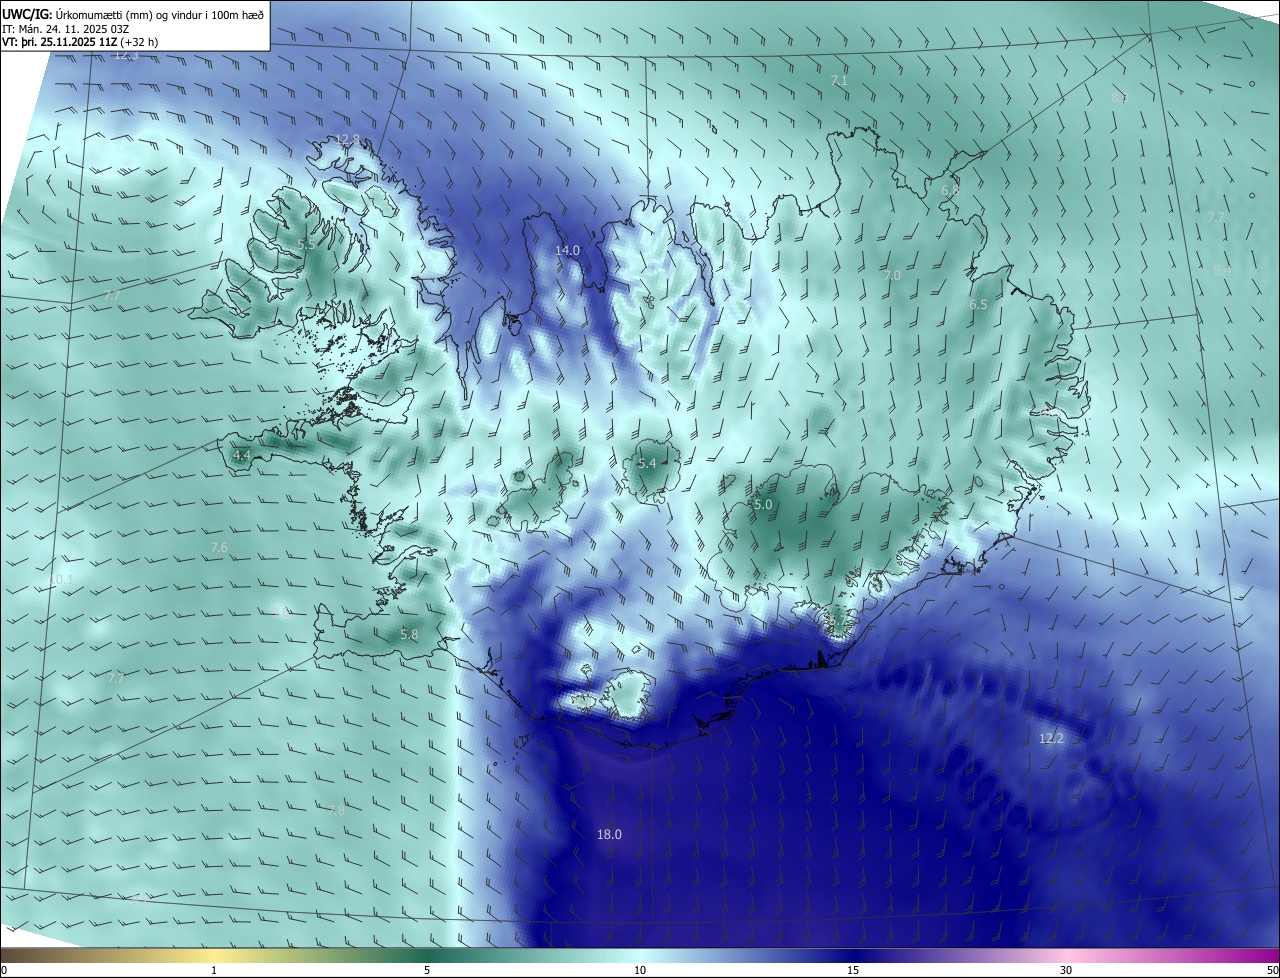The height and width of the screenshot is (978, 1280).
Task: Click the map title 'Úrkomumætti (mm) og vindur í 100m hæð'
Action: [x=160, y=14]
